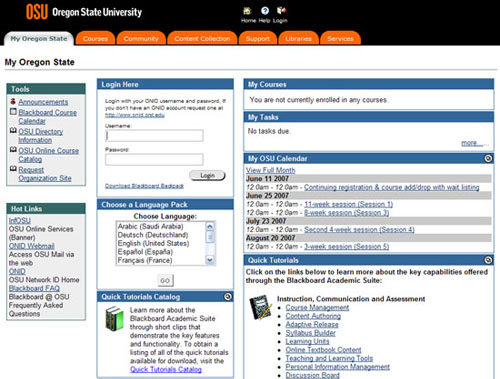Click the notebook and pencil icon
Viewport: 500px width, 379px height.
260,307
